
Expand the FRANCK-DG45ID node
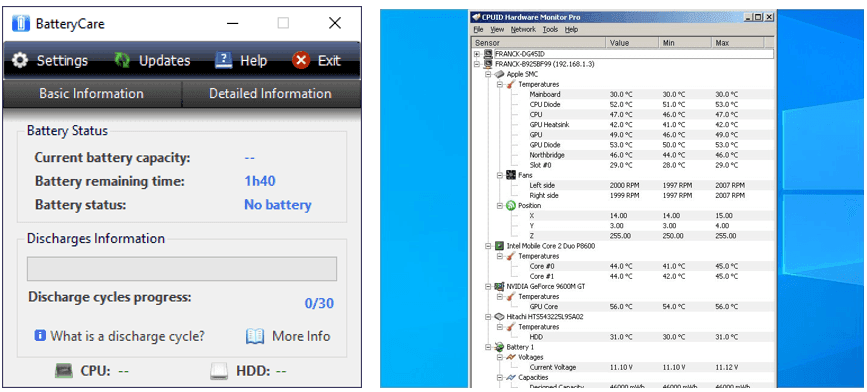[x=477, y=54]
